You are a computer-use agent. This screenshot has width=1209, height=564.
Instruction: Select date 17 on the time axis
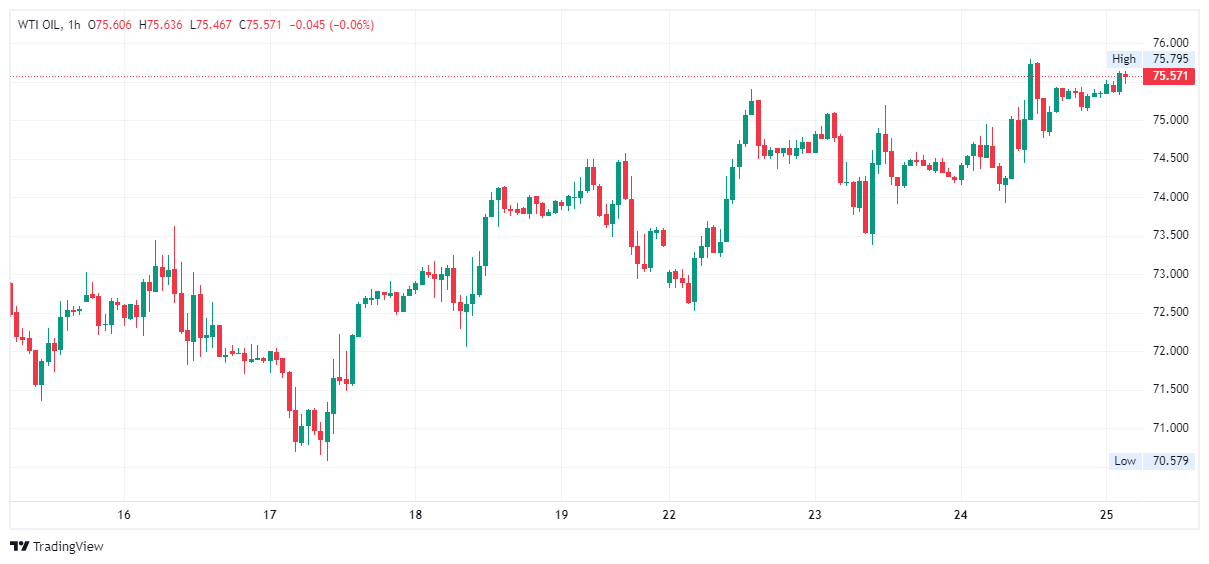coord(269,515)
